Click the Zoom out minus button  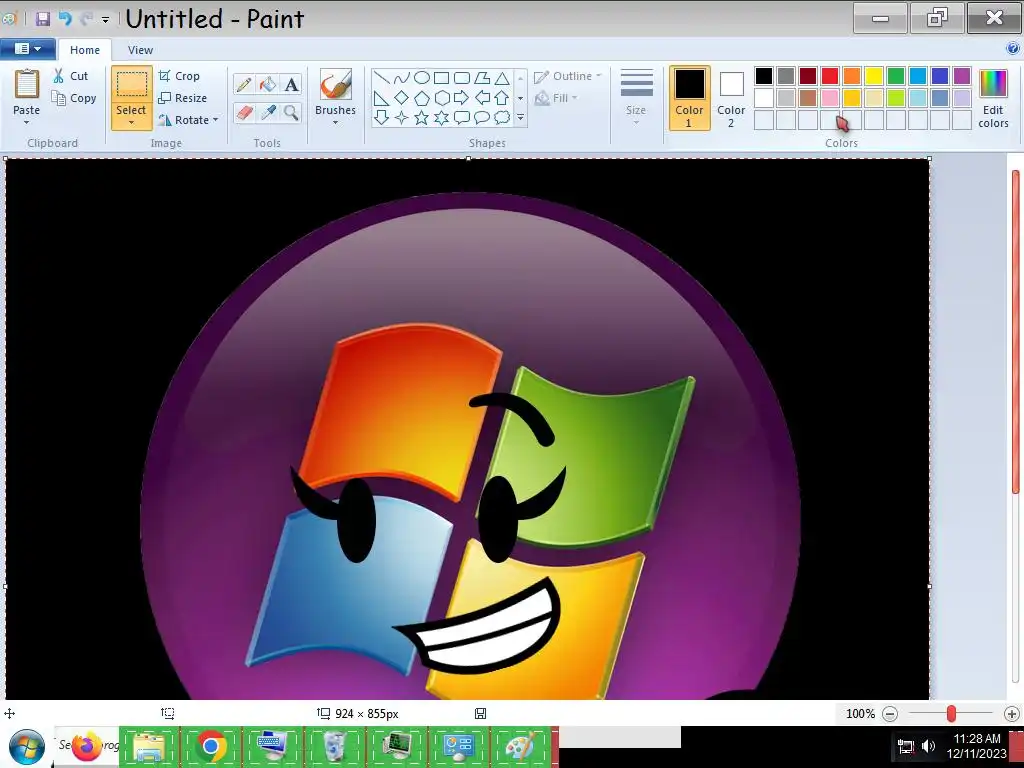point(890,714)
